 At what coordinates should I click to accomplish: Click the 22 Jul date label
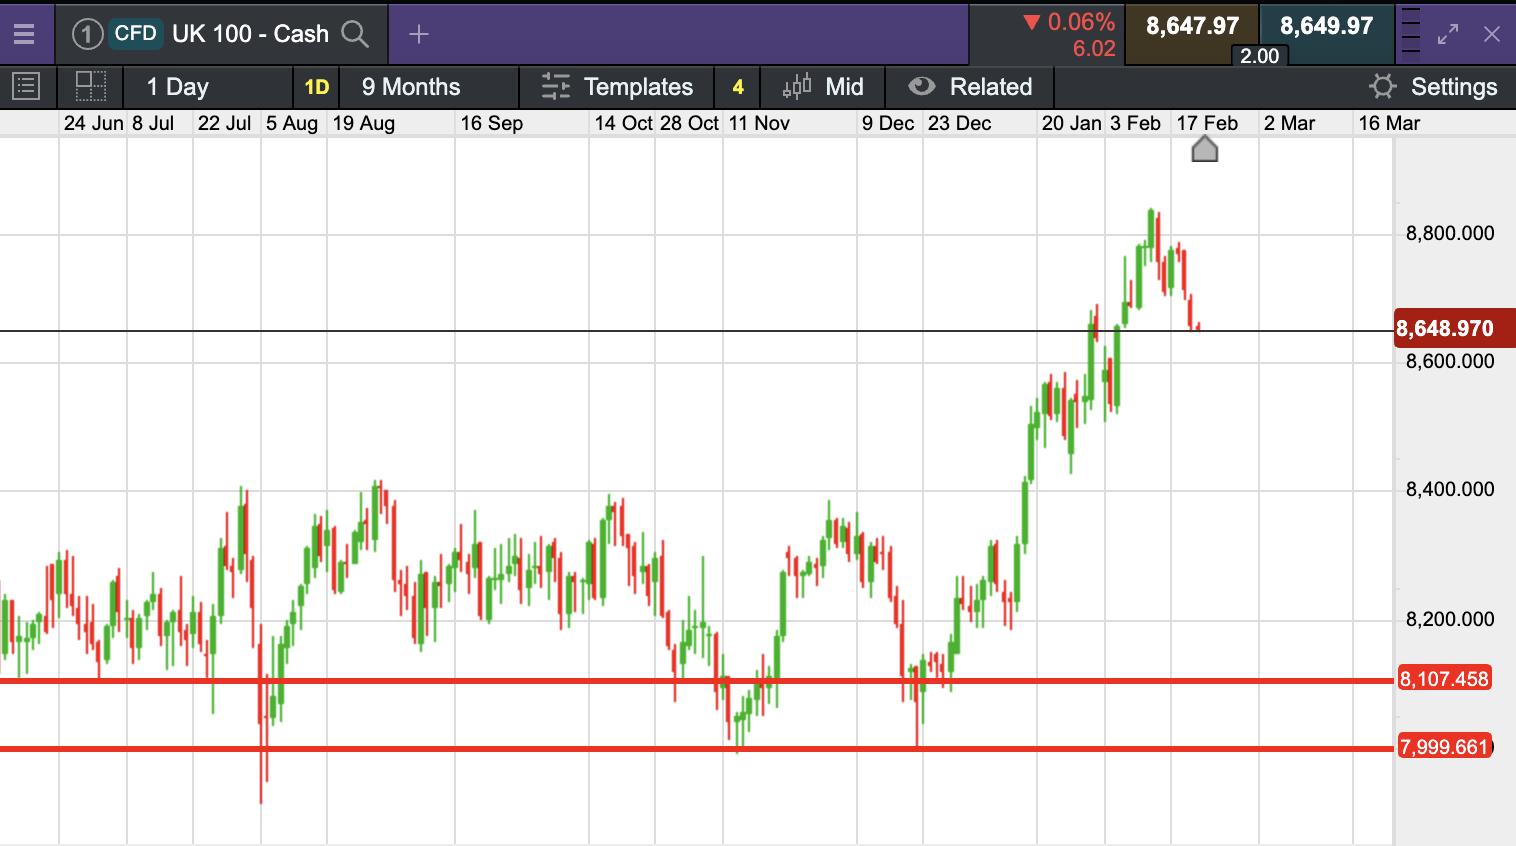tap(225, 123)
